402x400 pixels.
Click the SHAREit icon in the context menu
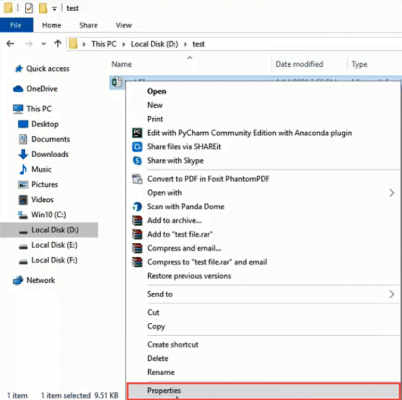[x=137, y=147]
